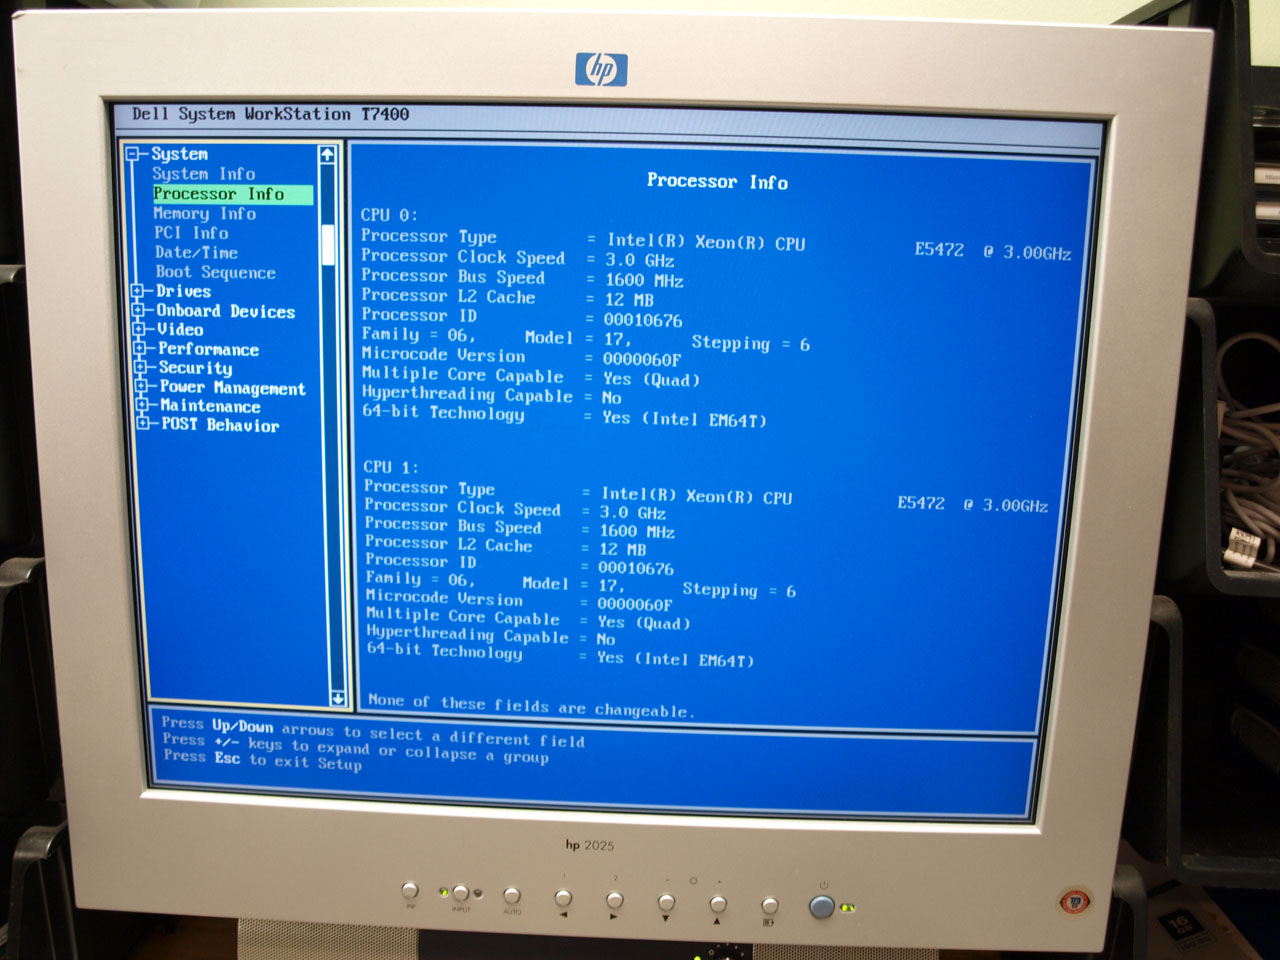Click CPU 0's "Yes (Quad)" multi-core value
Viewport: 1280px width, 960px height.
click(x=651, y=380)
